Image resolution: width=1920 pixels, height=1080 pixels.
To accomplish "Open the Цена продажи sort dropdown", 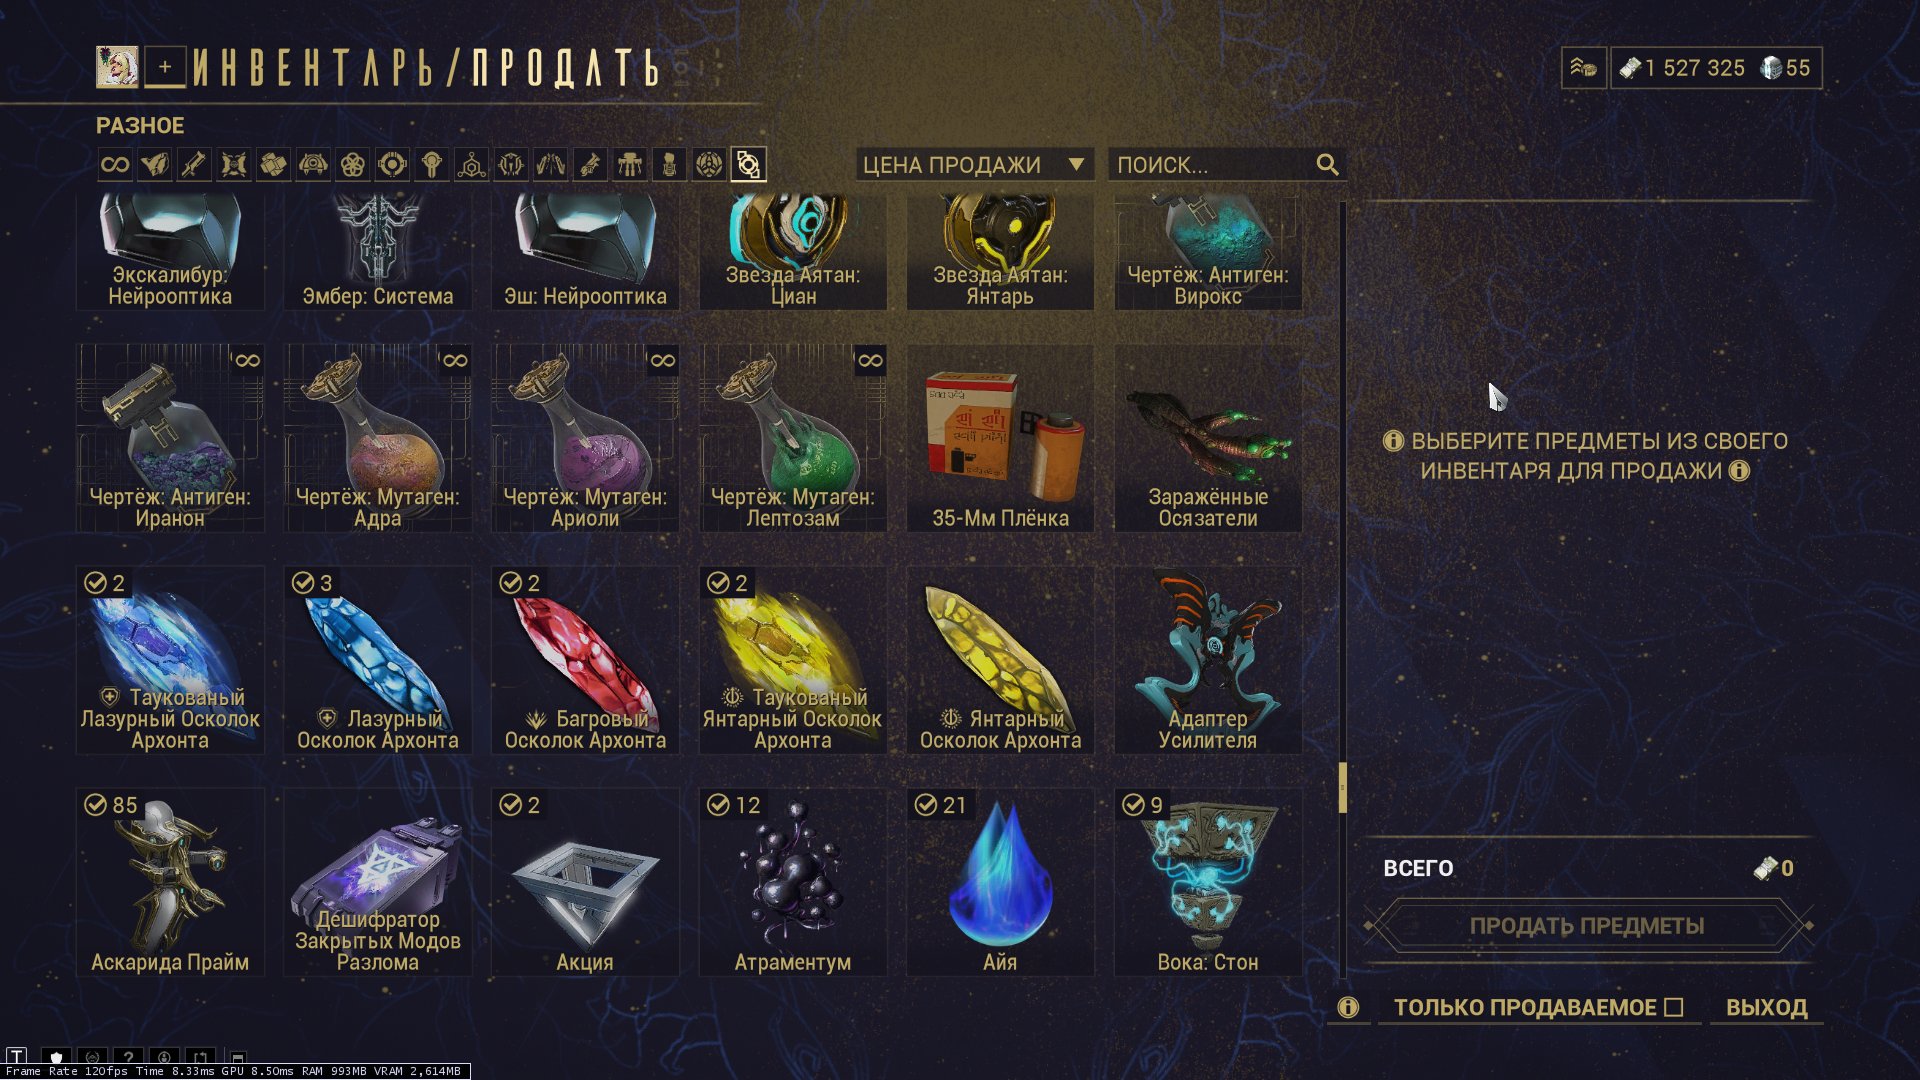I will [974, 164].
